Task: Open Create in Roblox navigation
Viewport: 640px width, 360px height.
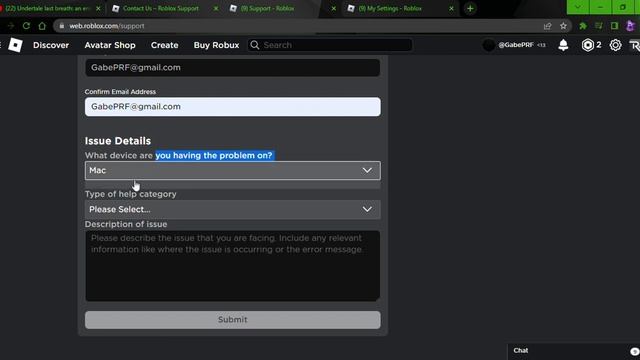Action: [164, 45]
